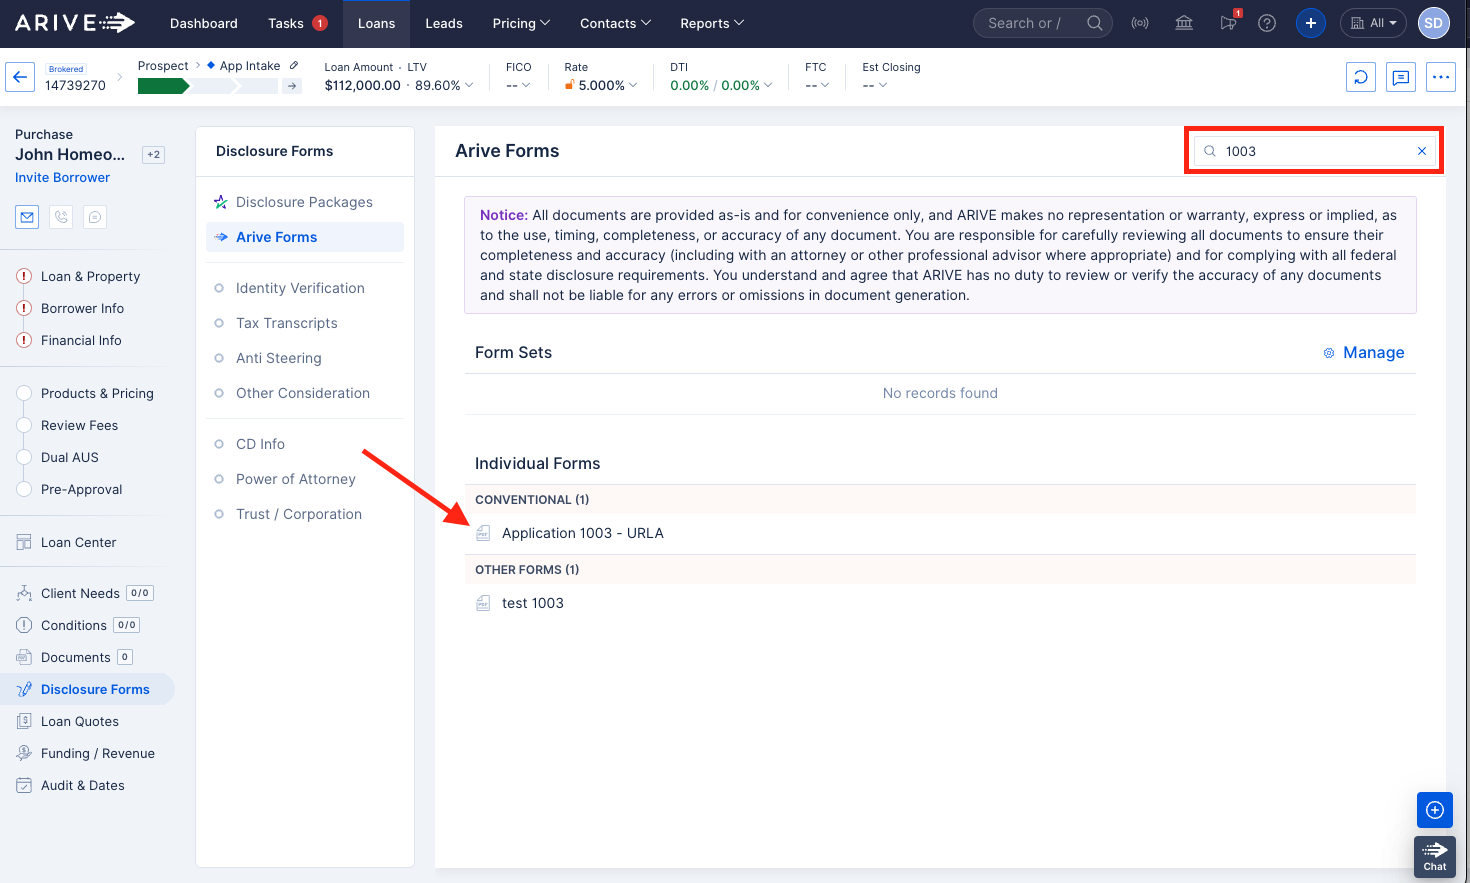
Task: Open the test 1003 form
Action: point(533,603)
